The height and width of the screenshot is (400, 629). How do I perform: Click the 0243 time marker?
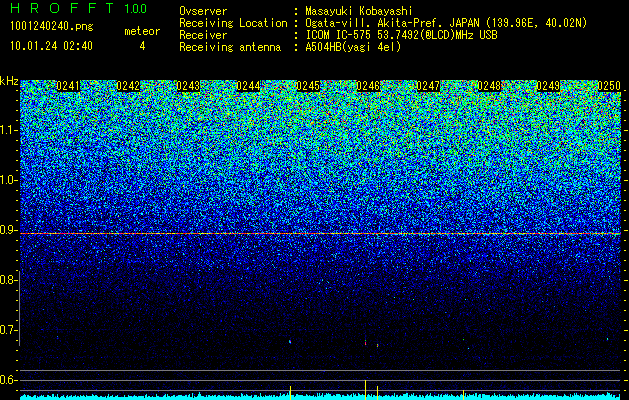188,86
